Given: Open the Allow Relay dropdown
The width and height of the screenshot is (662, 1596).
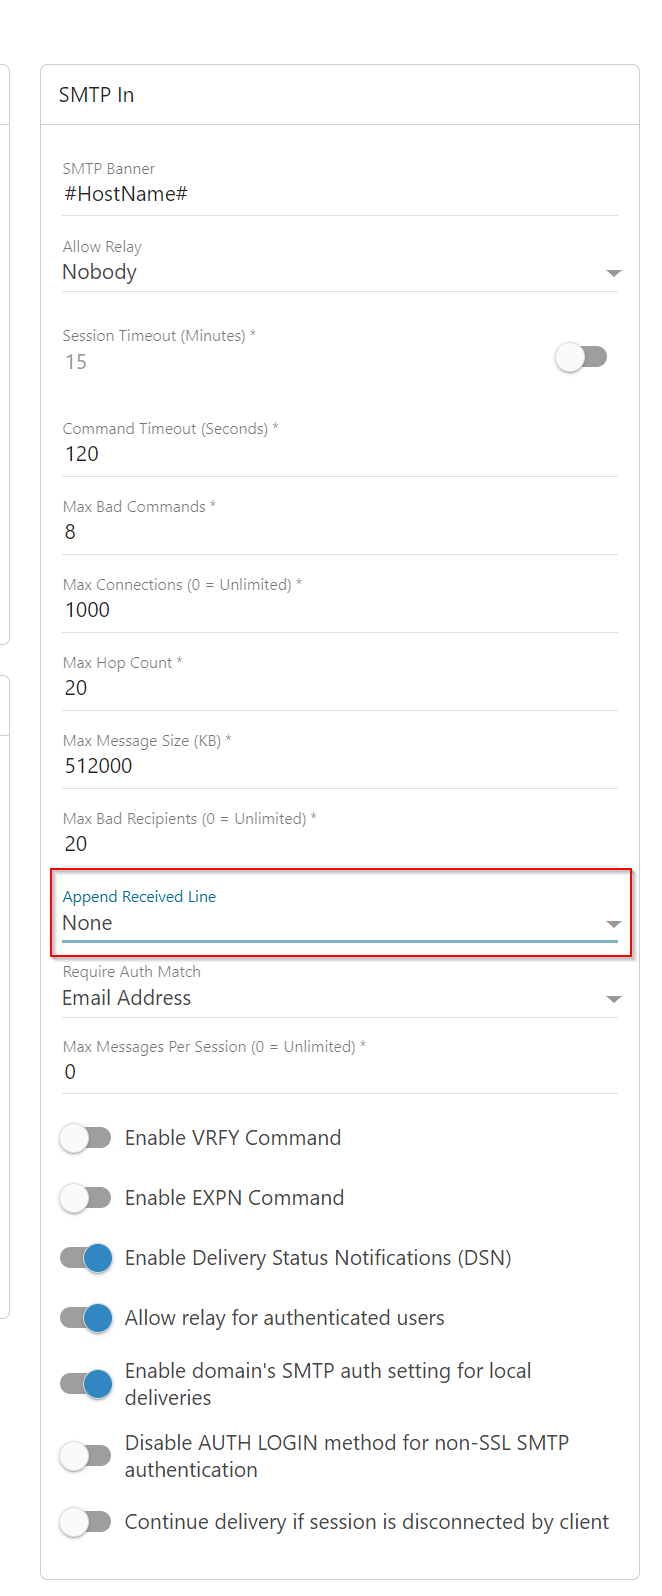Looking at the screenshot, I should pyautogui.click(x=340, y=272).
